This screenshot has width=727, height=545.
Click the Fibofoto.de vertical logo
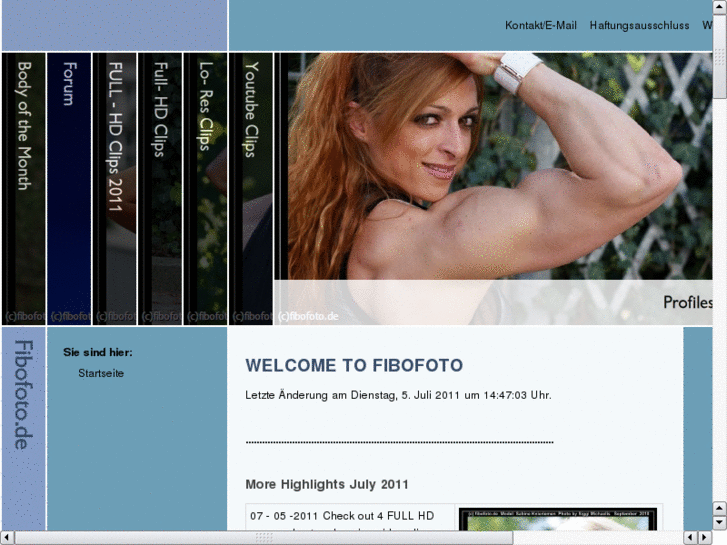click(24, 395)
